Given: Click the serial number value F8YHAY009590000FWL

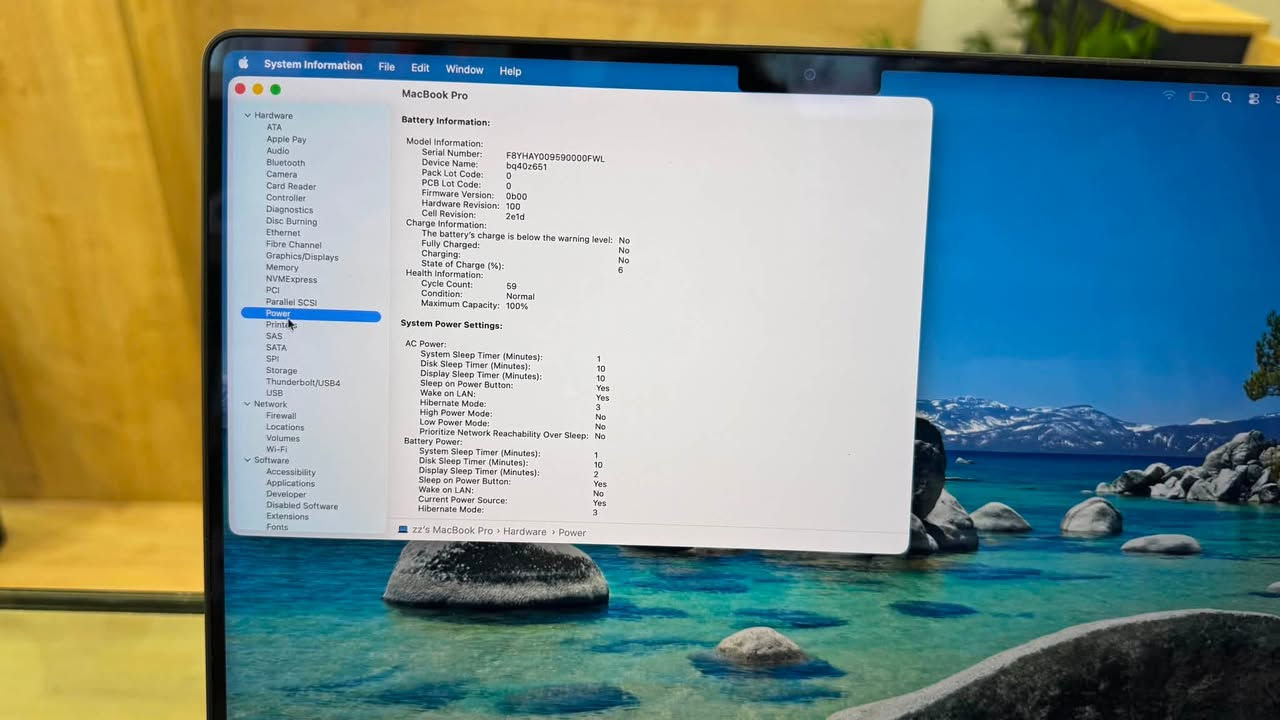Looking at the screenshot, I should pyautogui.click(x=555, y=157).
